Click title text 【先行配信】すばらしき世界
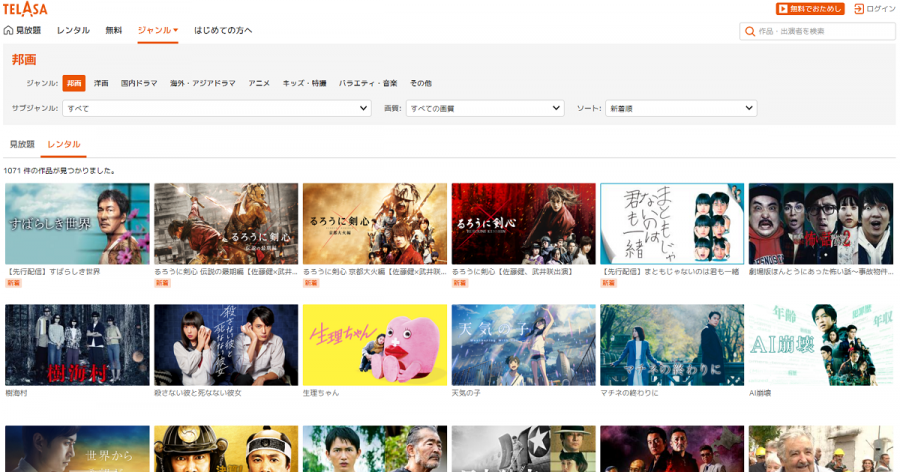The height and width of the screenshot is (472, 900). 53,272
